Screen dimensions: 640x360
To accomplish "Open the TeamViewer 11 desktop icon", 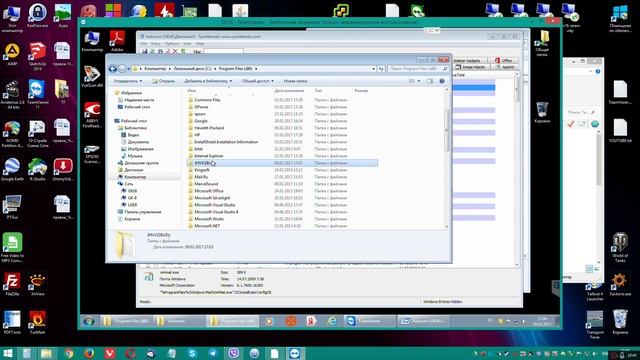I will pos(37,94).
